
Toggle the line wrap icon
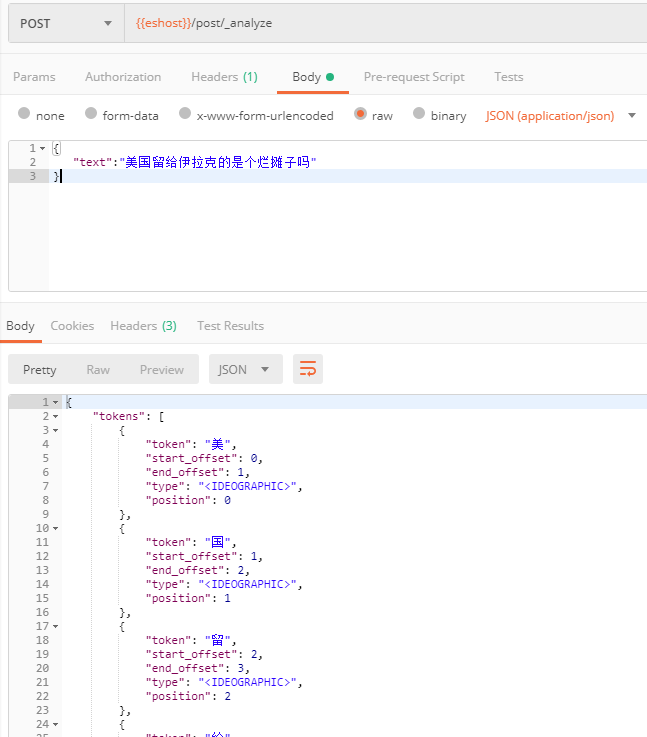[x=308, y=369]
